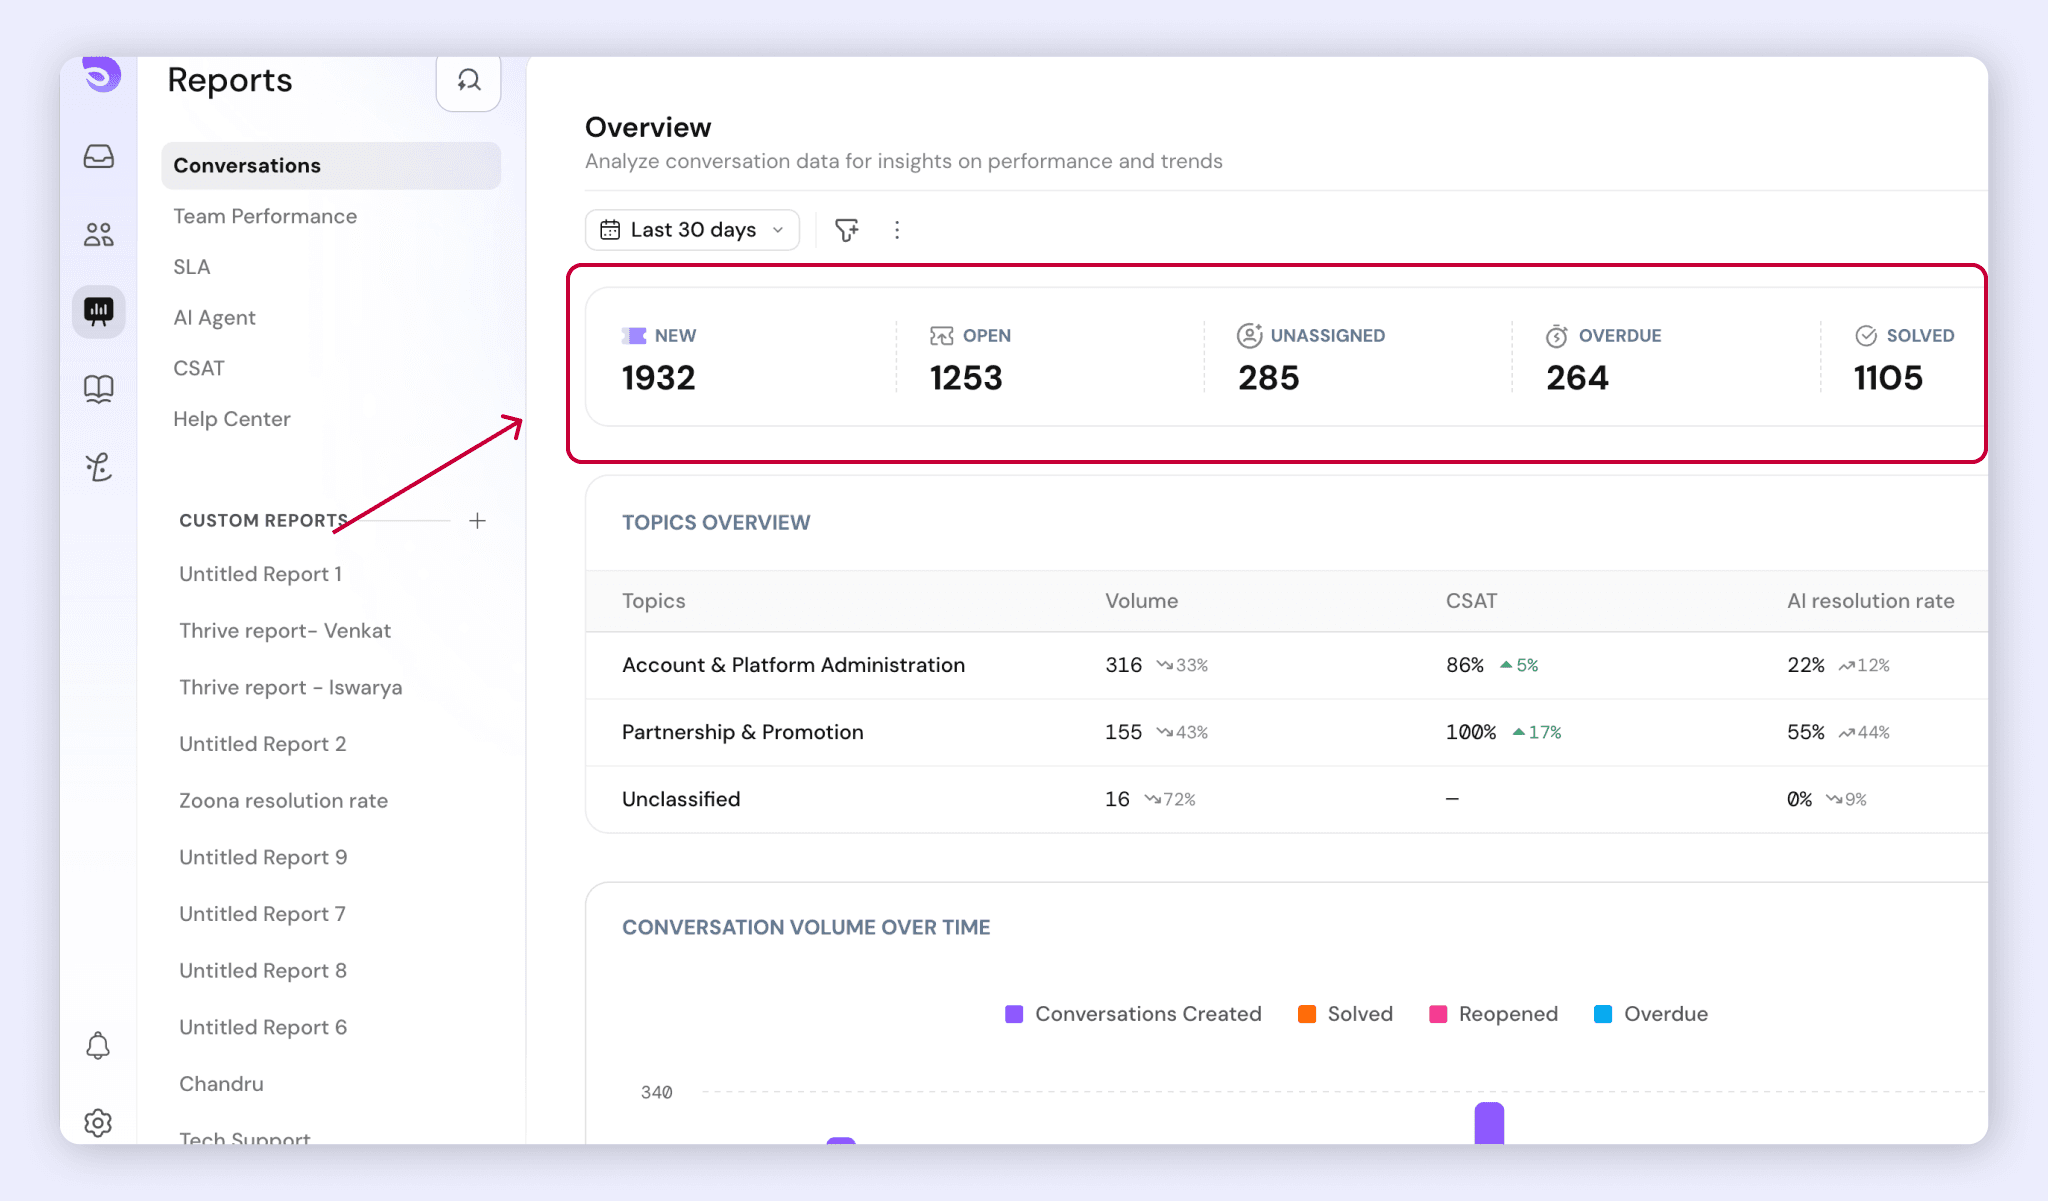Click the search chat icon beside Reports
2048x1201 pixels.
point(468,81)
